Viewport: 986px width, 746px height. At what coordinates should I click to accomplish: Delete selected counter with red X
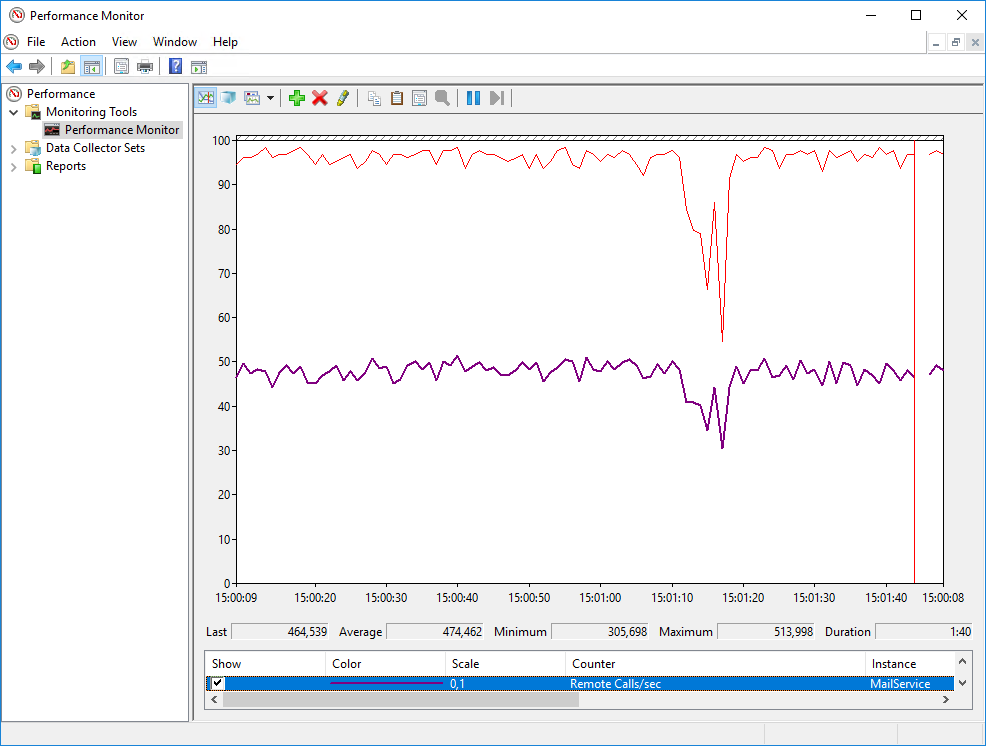point(320,98)
